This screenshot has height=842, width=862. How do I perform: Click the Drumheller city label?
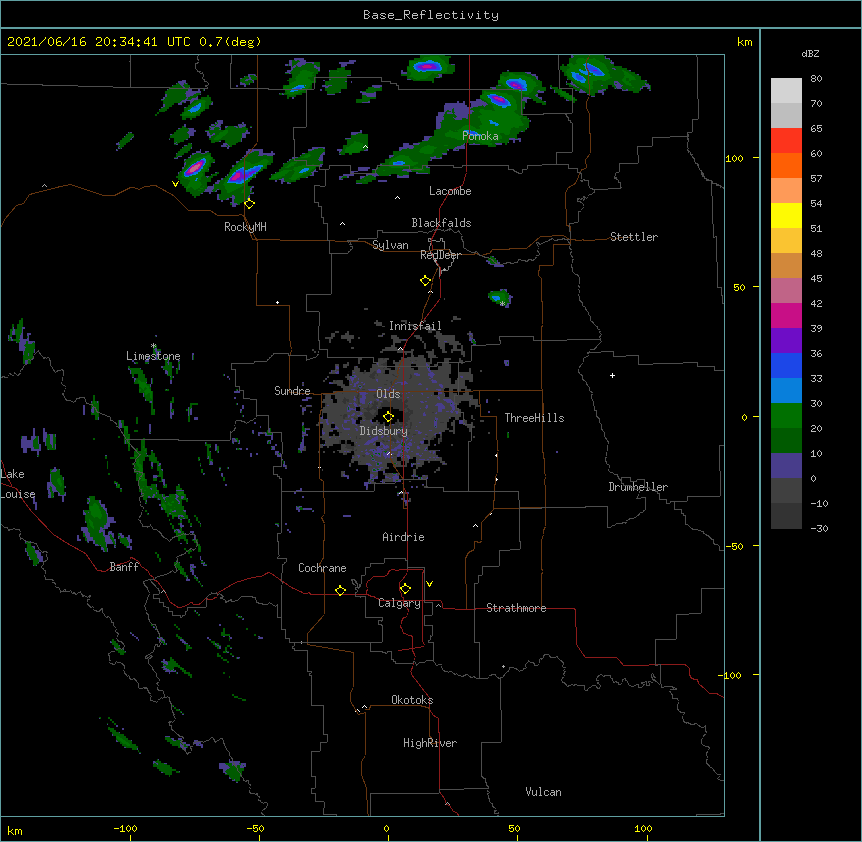coord(638,487)
